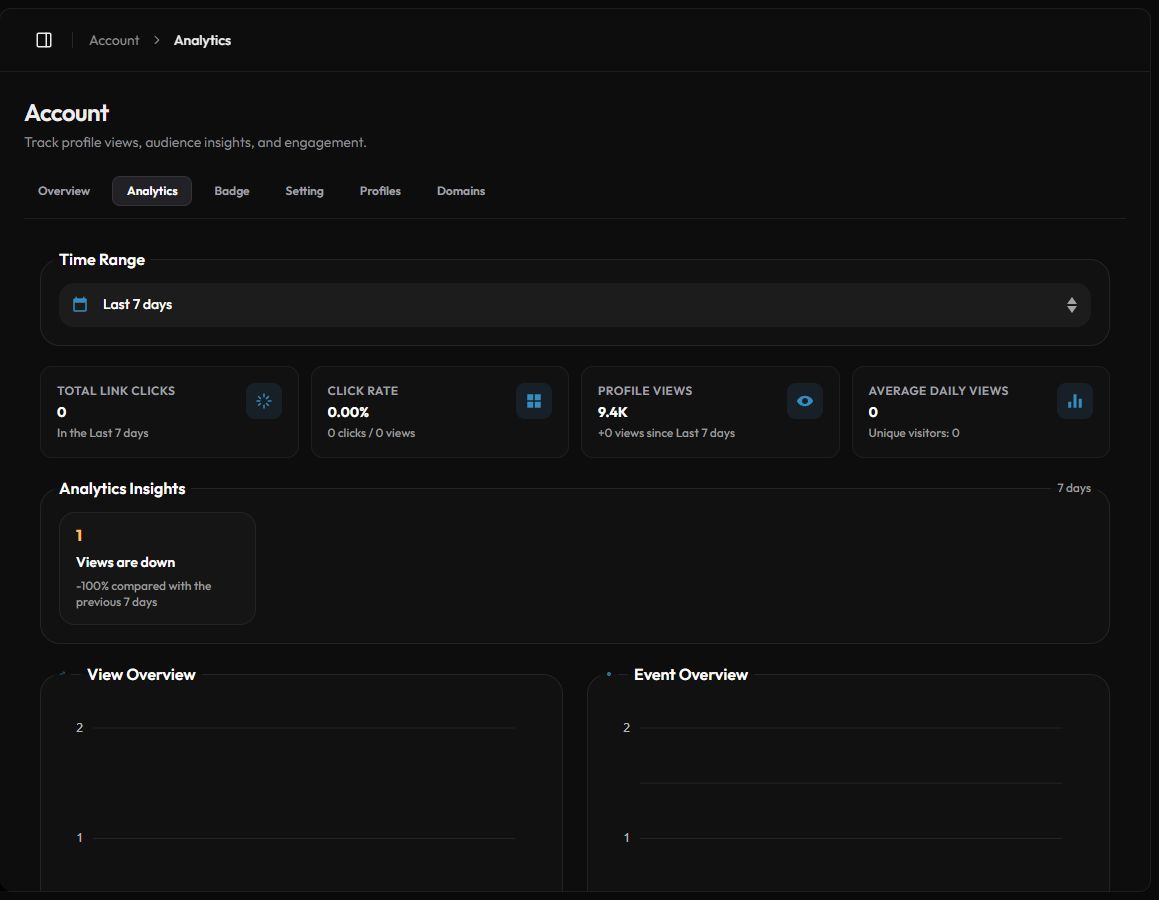Click the 0.00% click rate value

(348, 412)
